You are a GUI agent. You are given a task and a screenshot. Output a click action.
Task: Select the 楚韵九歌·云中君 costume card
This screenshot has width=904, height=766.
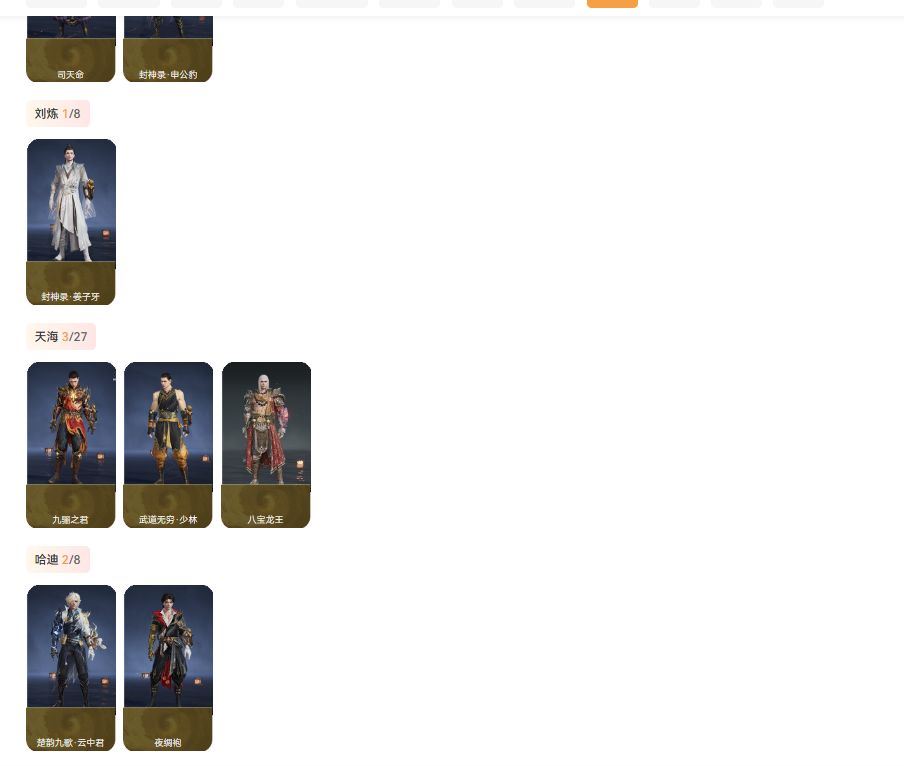tap(71, 668)
